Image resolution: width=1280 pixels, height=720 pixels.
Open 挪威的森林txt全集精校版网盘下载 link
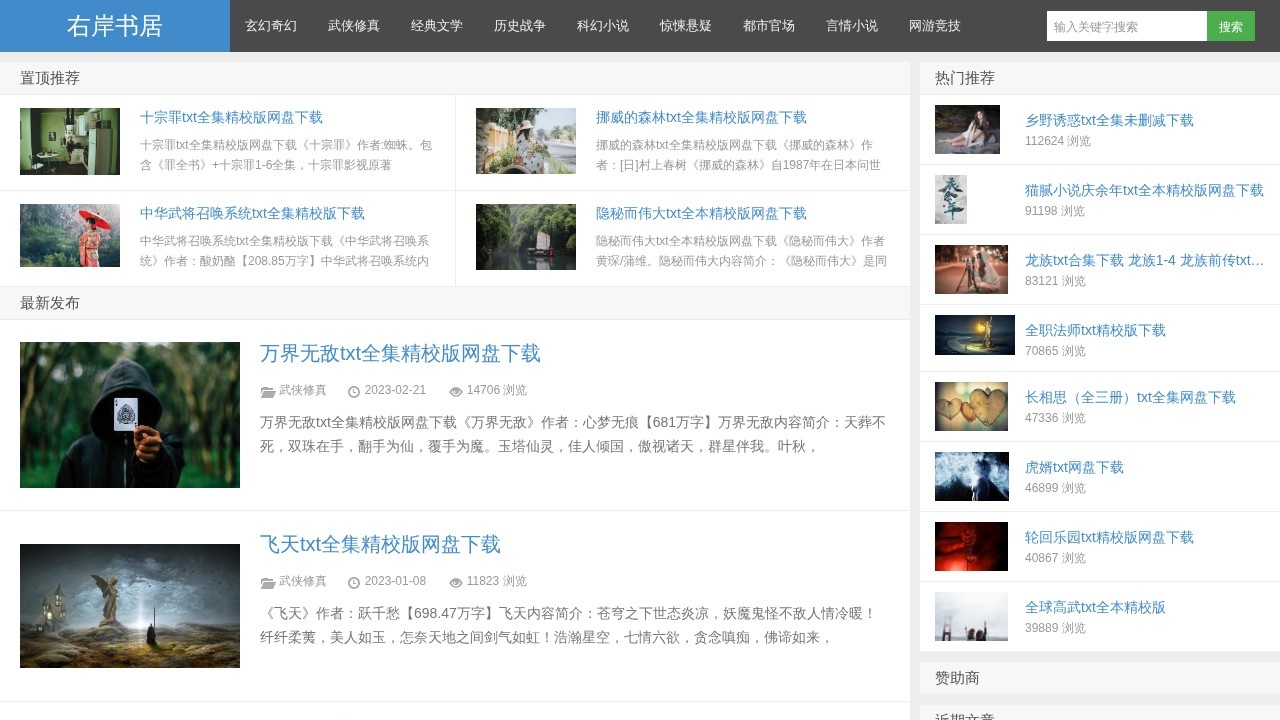coord(700,117)
